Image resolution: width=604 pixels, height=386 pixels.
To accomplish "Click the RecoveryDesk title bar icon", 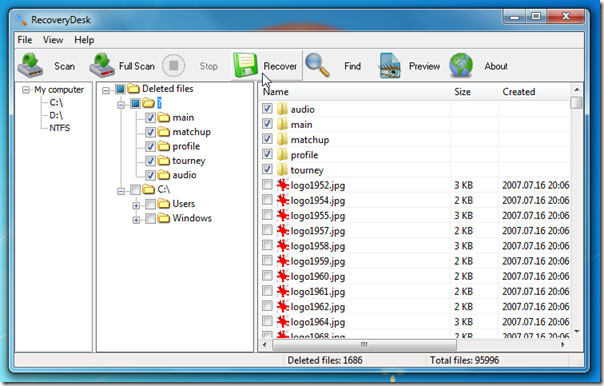I will point(21,20).
